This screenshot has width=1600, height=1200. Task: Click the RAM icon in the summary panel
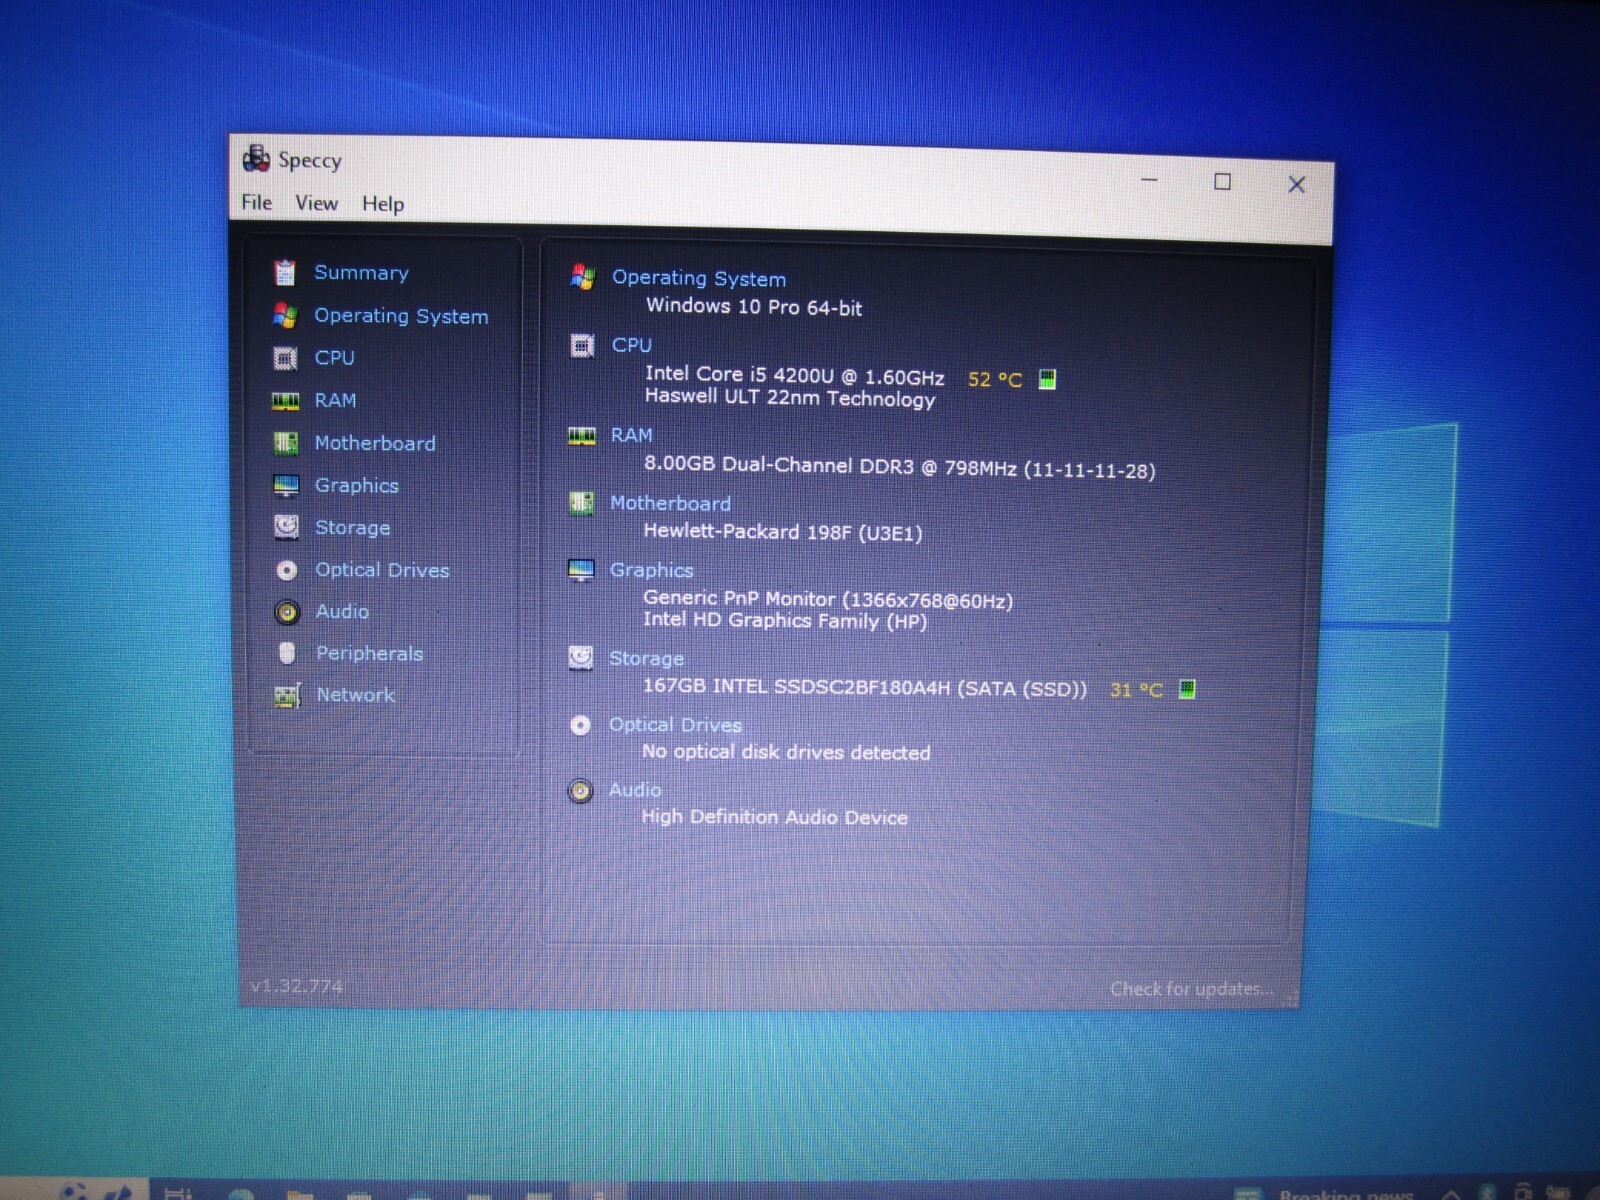(x=581, y=436)
